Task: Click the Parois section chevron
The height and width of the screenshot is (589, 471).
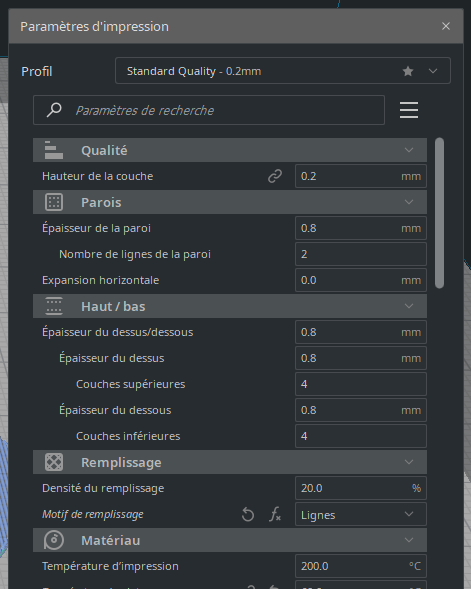Action: click(409, 202)
